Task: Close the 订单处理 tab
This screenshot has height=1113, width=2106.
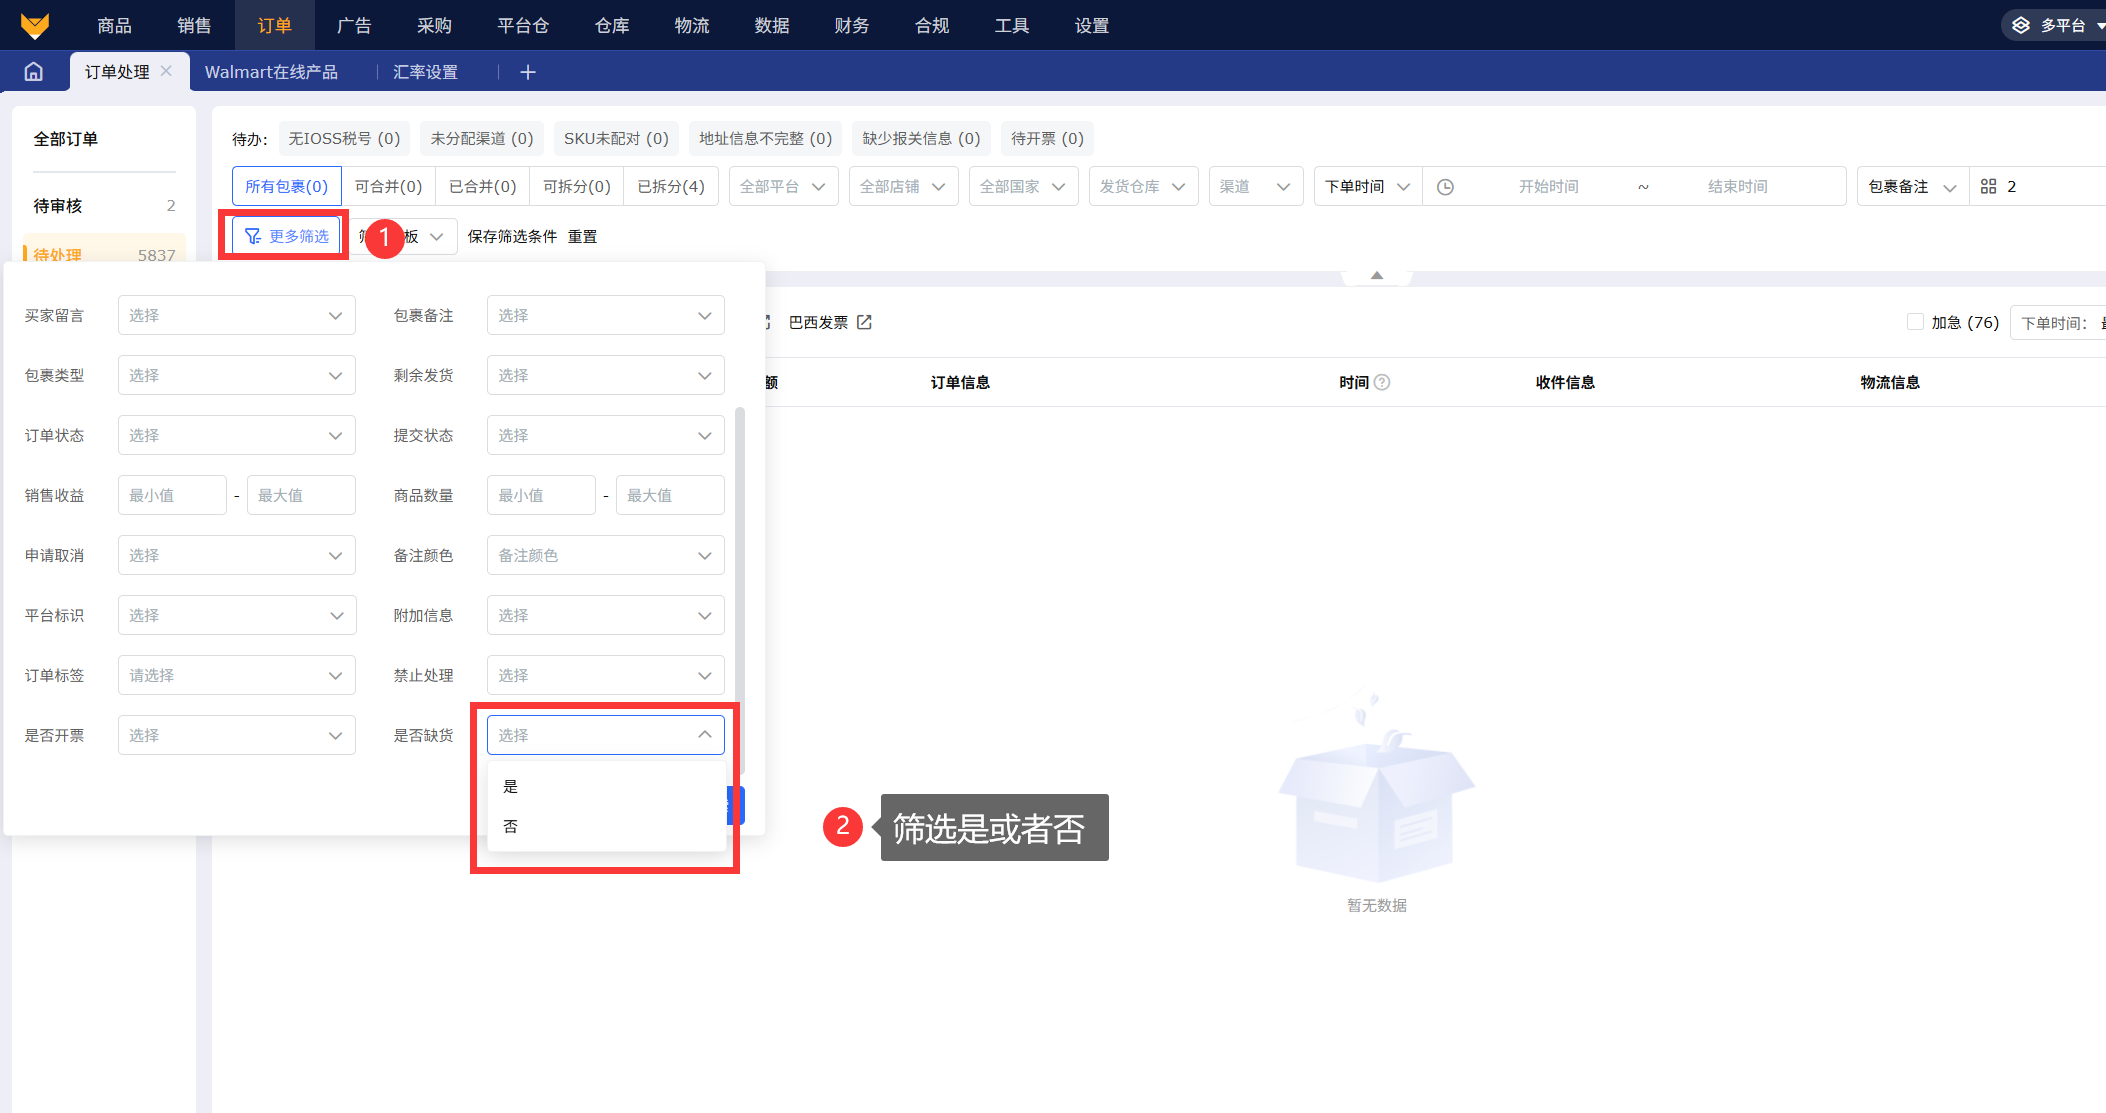Action: point(166,71)
